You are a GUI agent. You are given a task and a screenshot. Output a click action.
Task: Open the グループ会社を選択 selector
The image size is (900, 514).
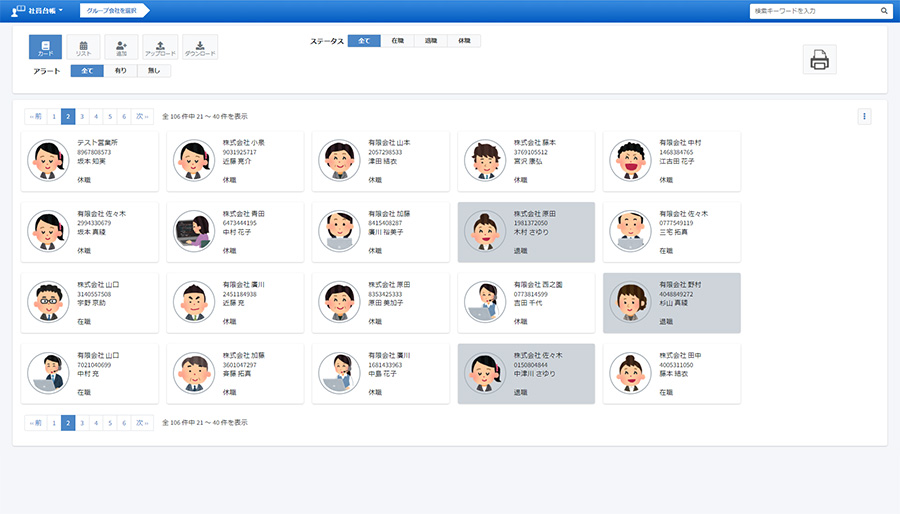113,10
